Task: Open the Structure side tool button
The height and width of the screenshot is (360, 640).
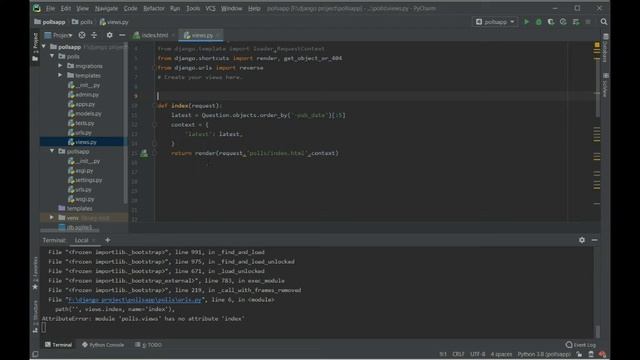Action: click(35, 316)
